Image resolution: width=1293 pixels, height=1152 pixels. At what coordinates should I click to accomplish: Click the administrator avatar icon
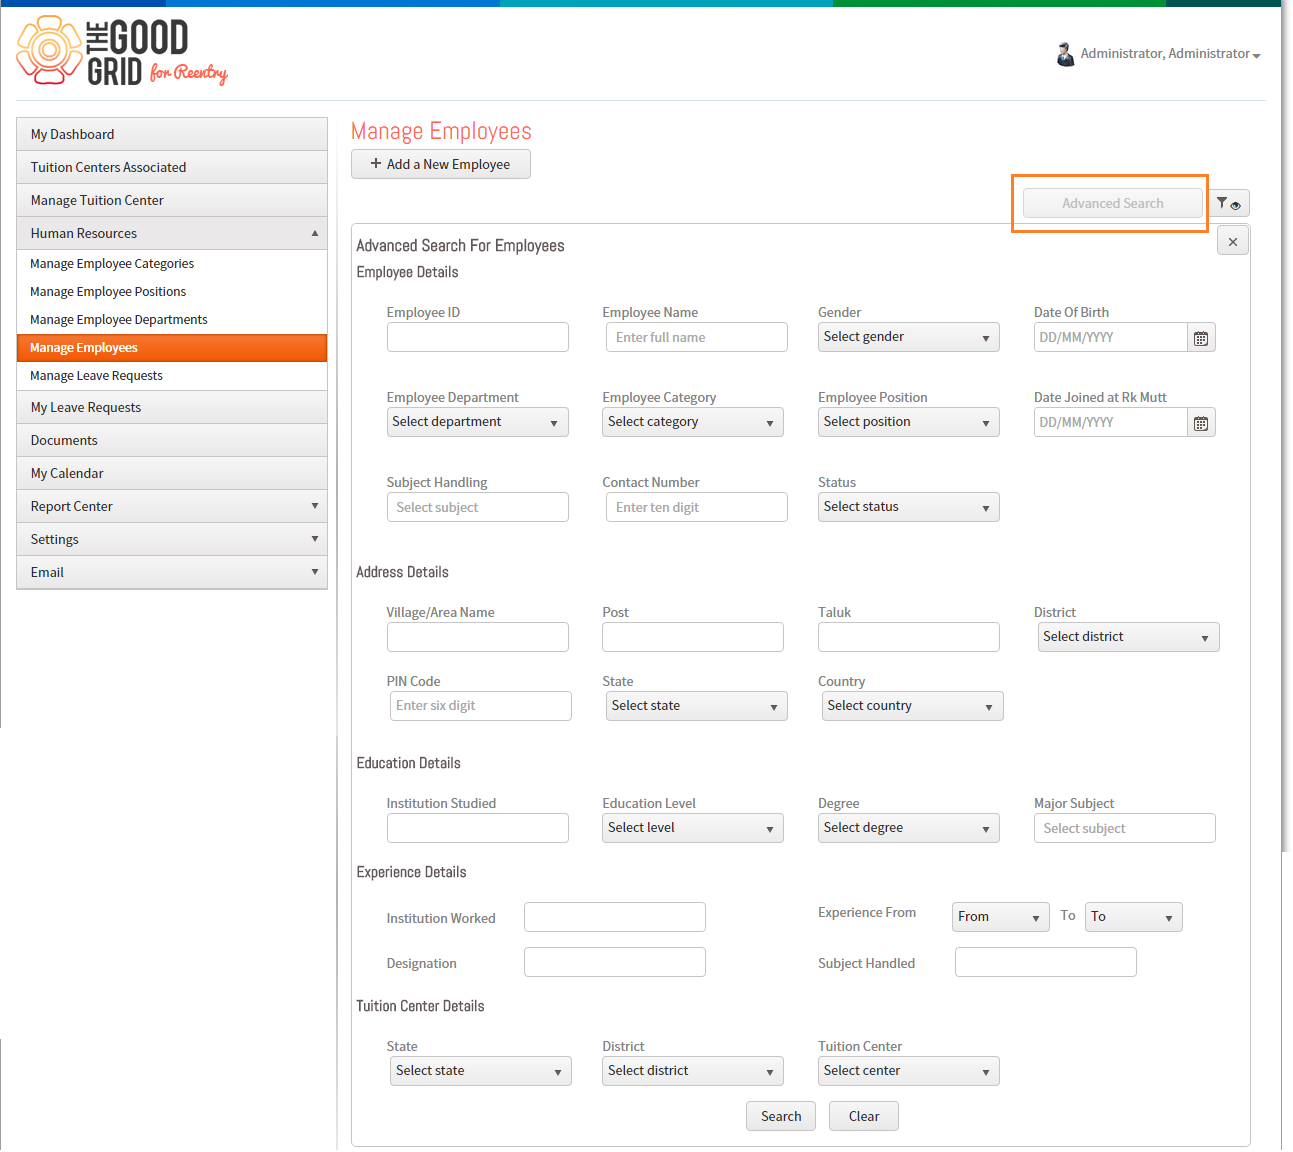tap(1065, 54)
